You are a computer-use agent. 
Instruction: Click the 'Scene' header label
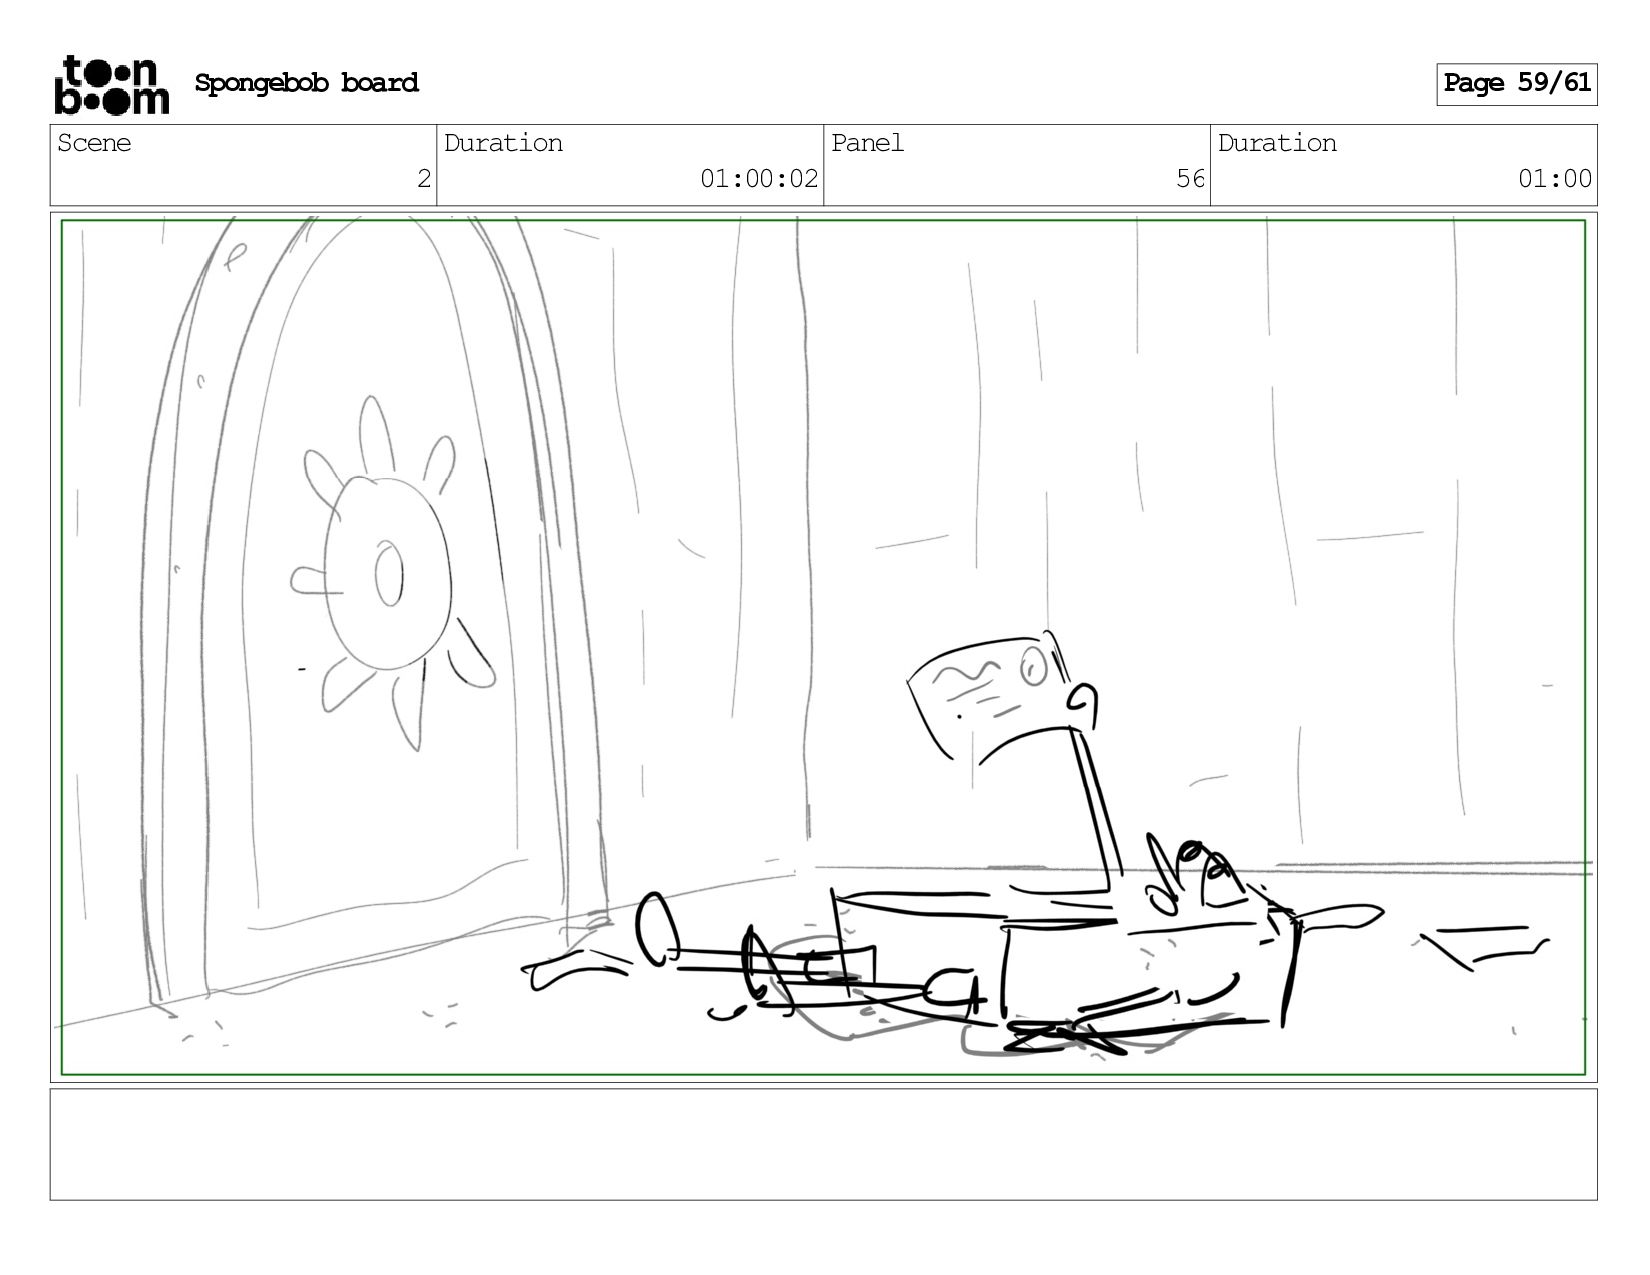click(94, 143)
